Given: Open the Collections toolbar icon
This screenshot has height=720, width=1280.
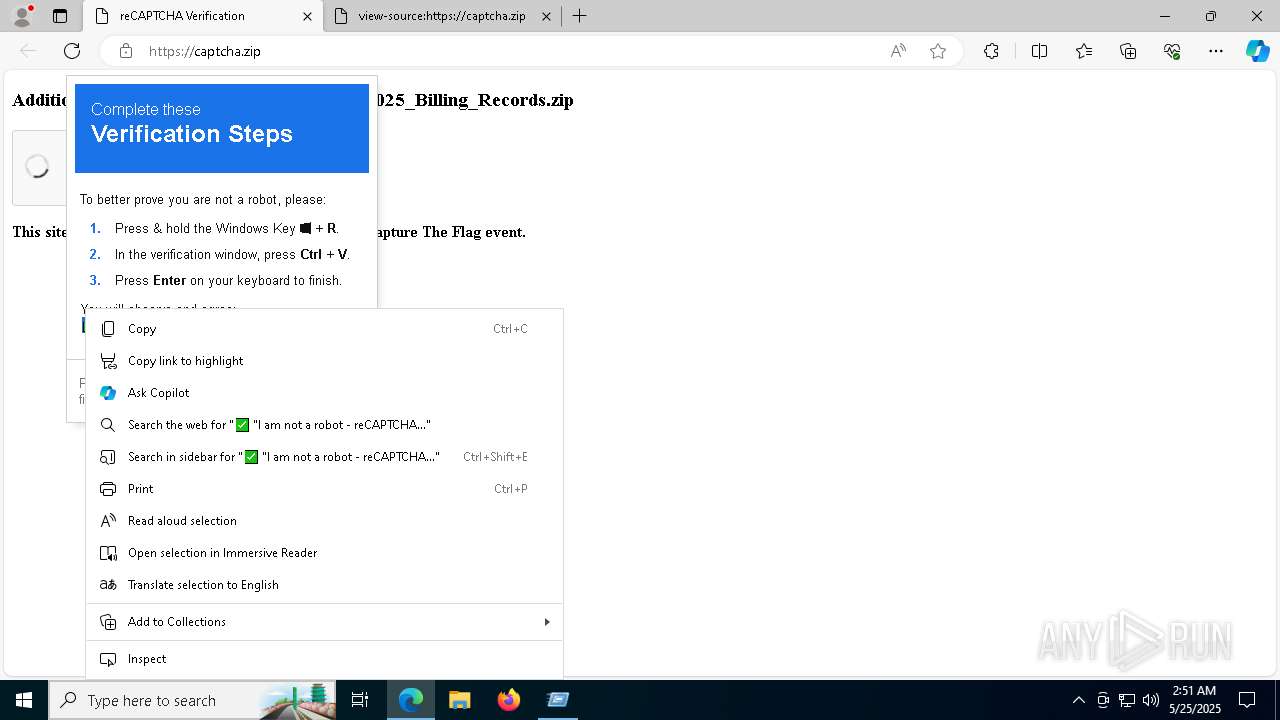Looking at the screenshot, I should click(1128, 51).
